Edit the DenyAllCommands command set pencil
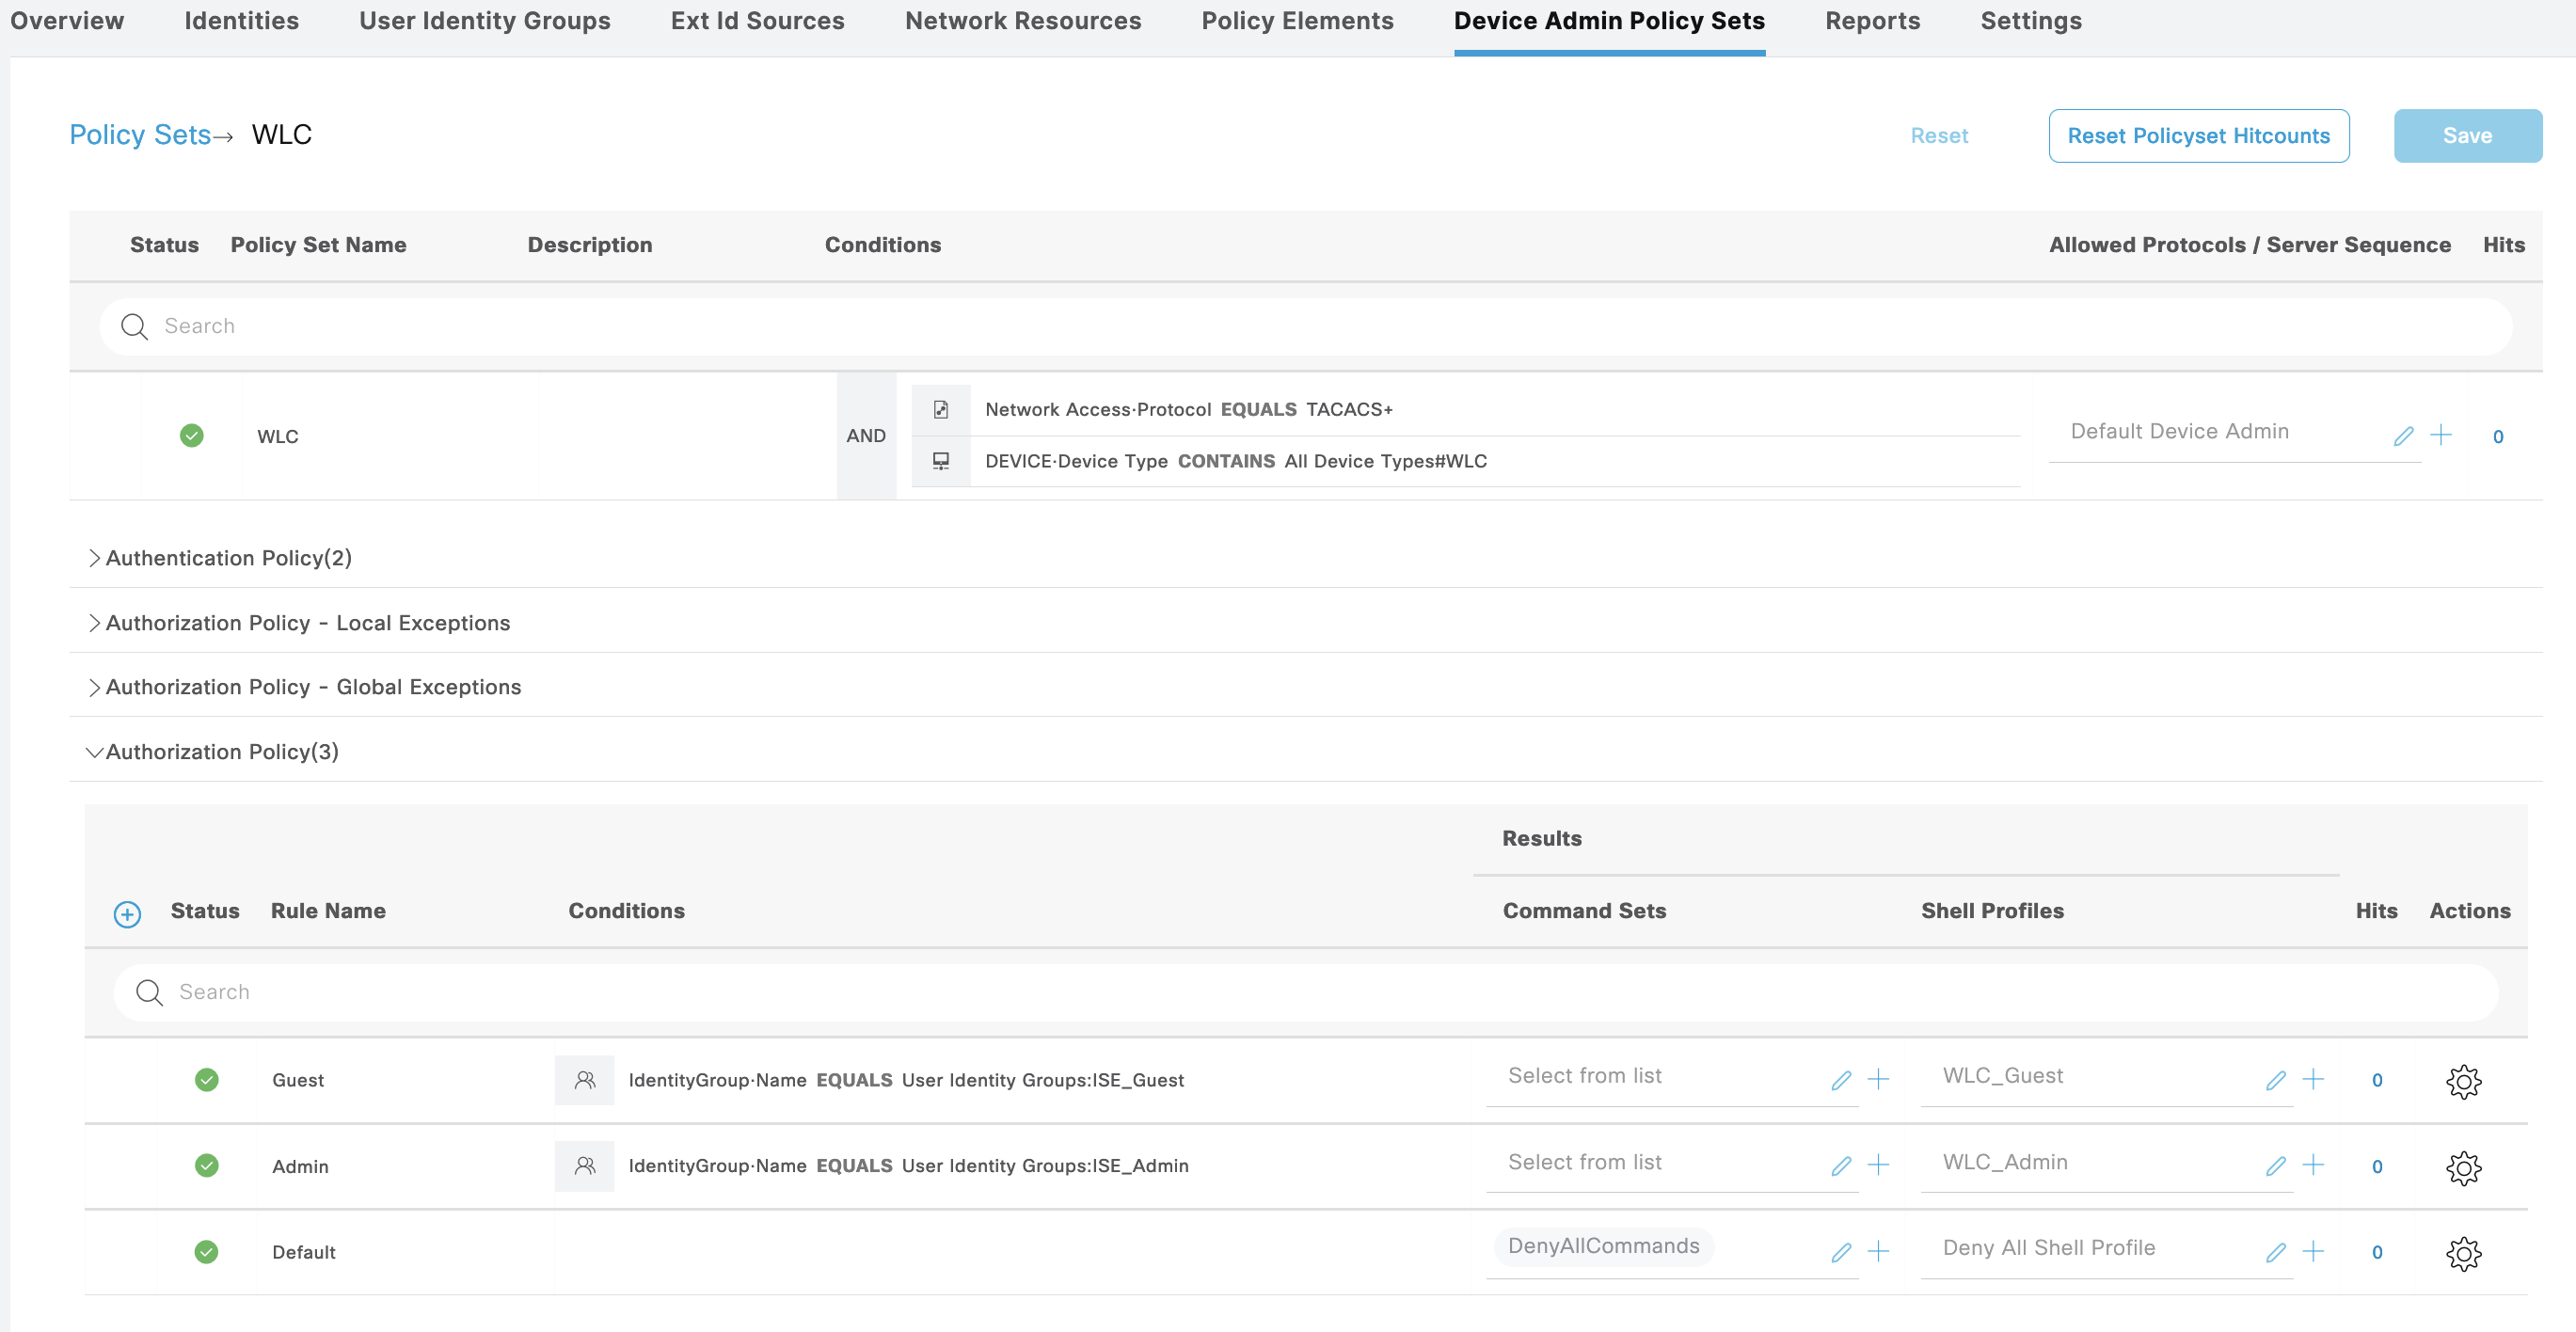This screenshot has height=1332, width=2576. point(1841,1252)
